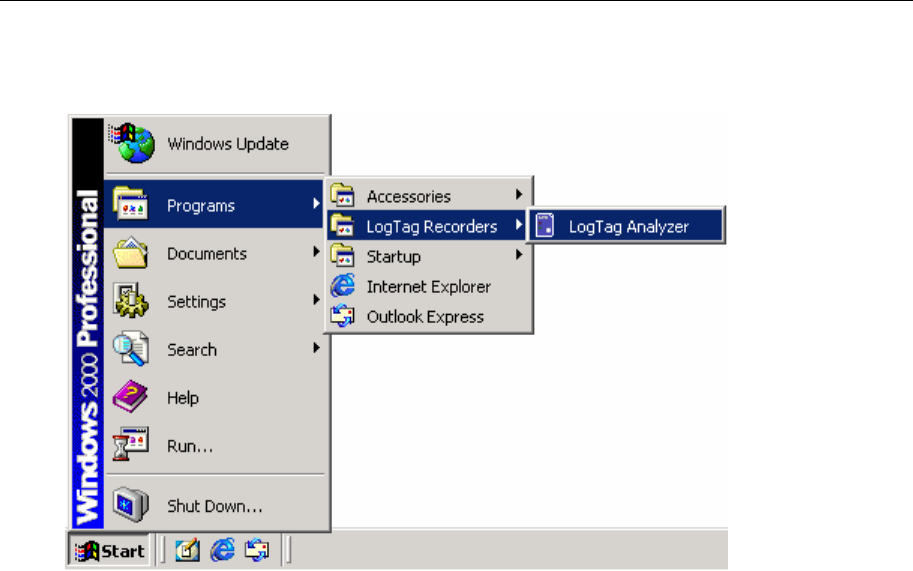Click the Settings gear icon

pyautogui.click(x=131, y=301)
